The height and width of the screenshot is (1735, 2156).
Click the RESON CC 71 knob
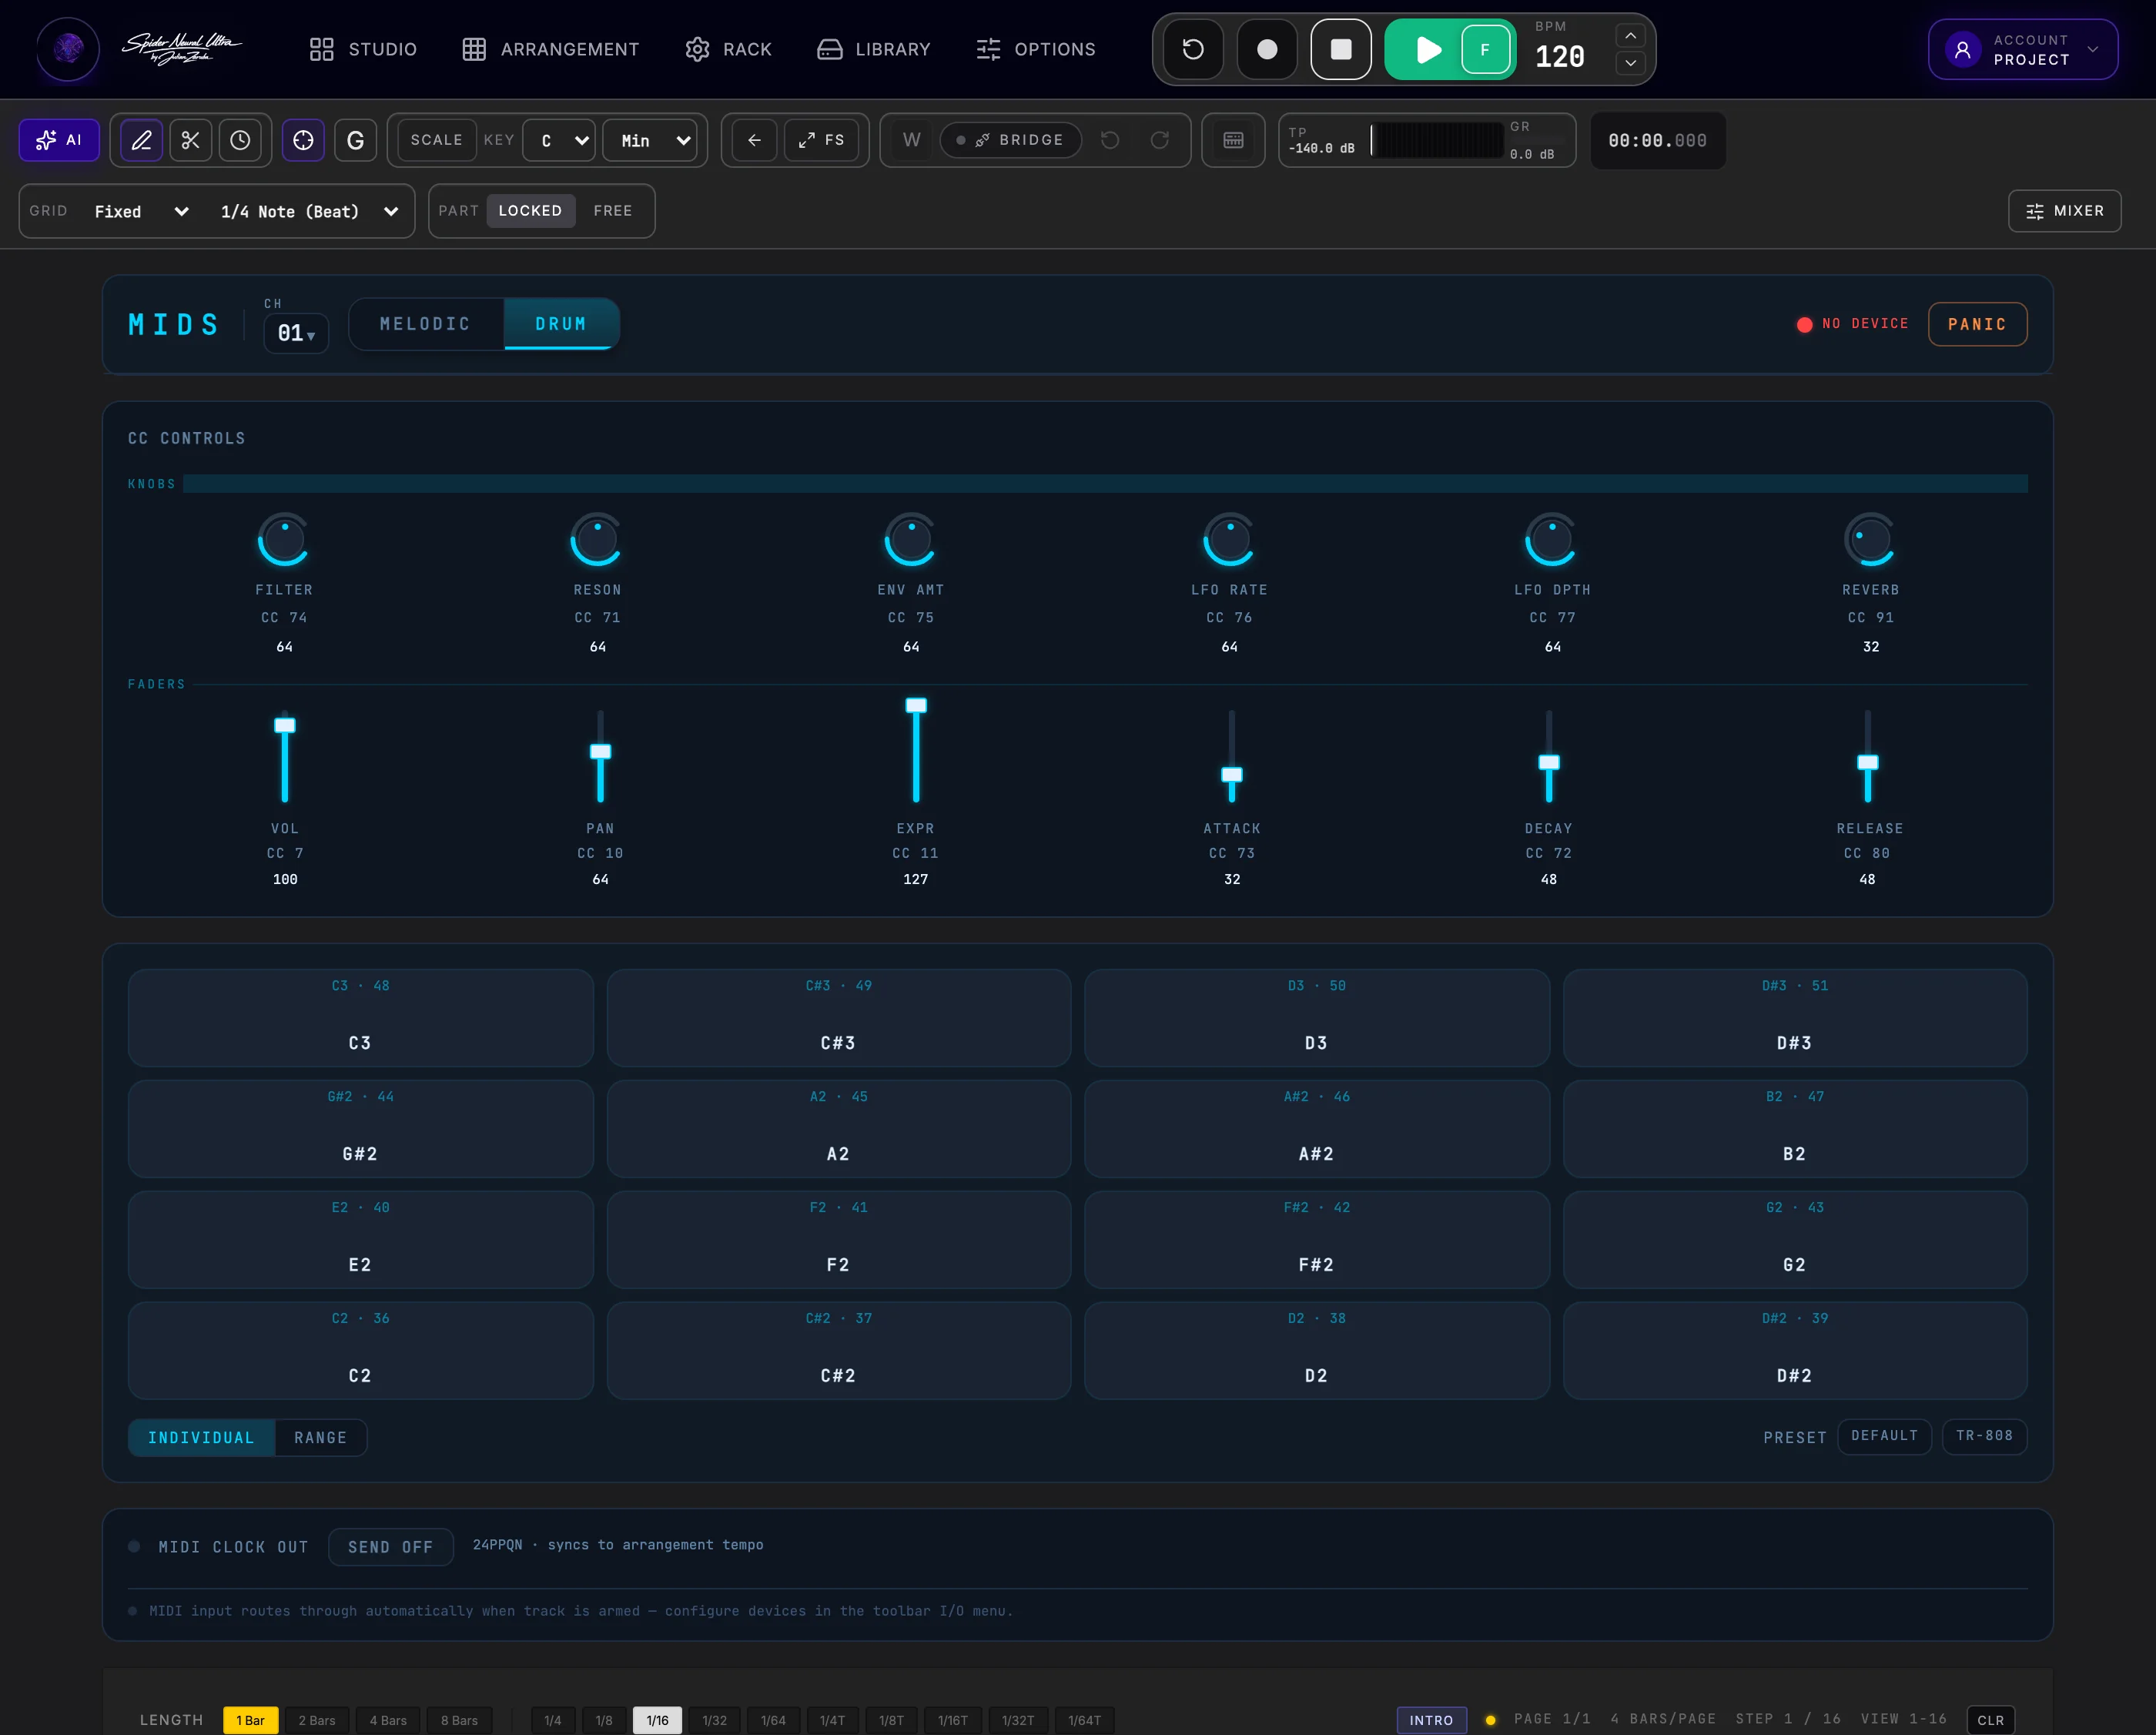[597, 541]
